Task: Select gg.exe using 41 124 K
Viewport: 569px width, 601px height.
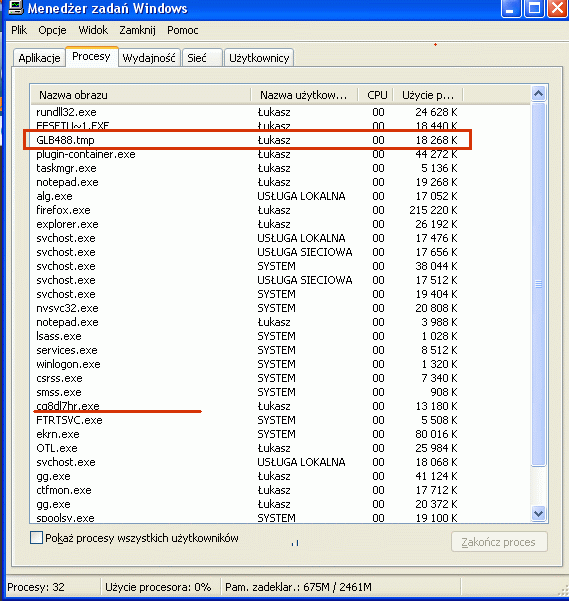Action: pos(246,476)
